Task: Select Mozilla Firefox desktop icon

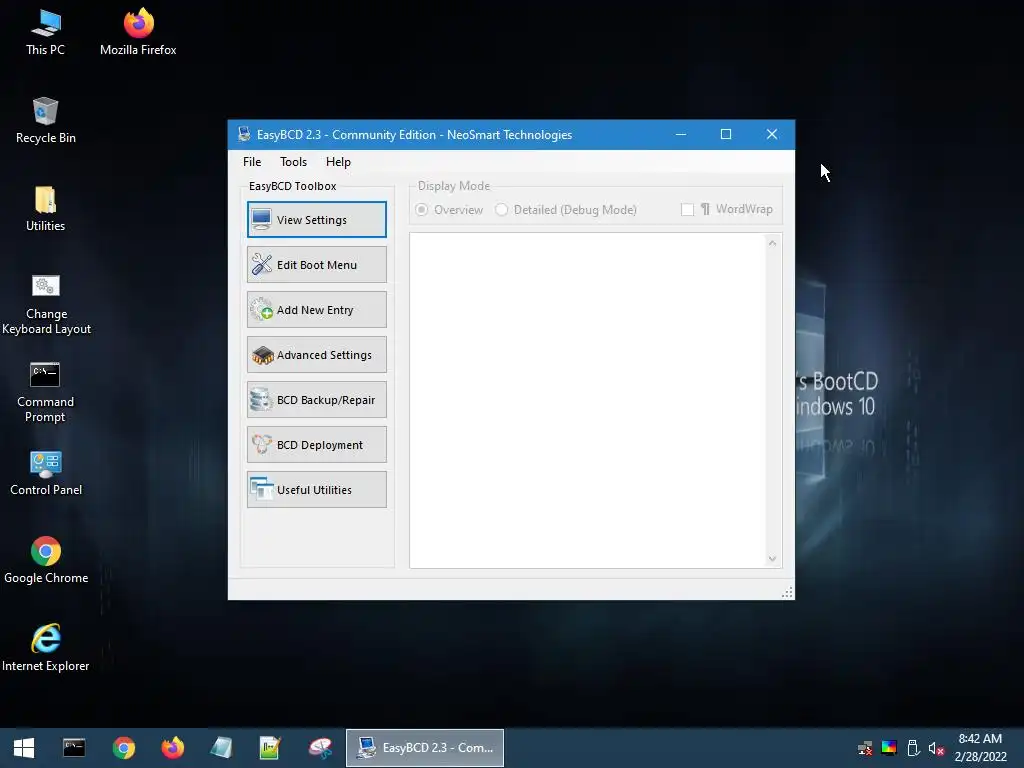Action: click(138, 33)
